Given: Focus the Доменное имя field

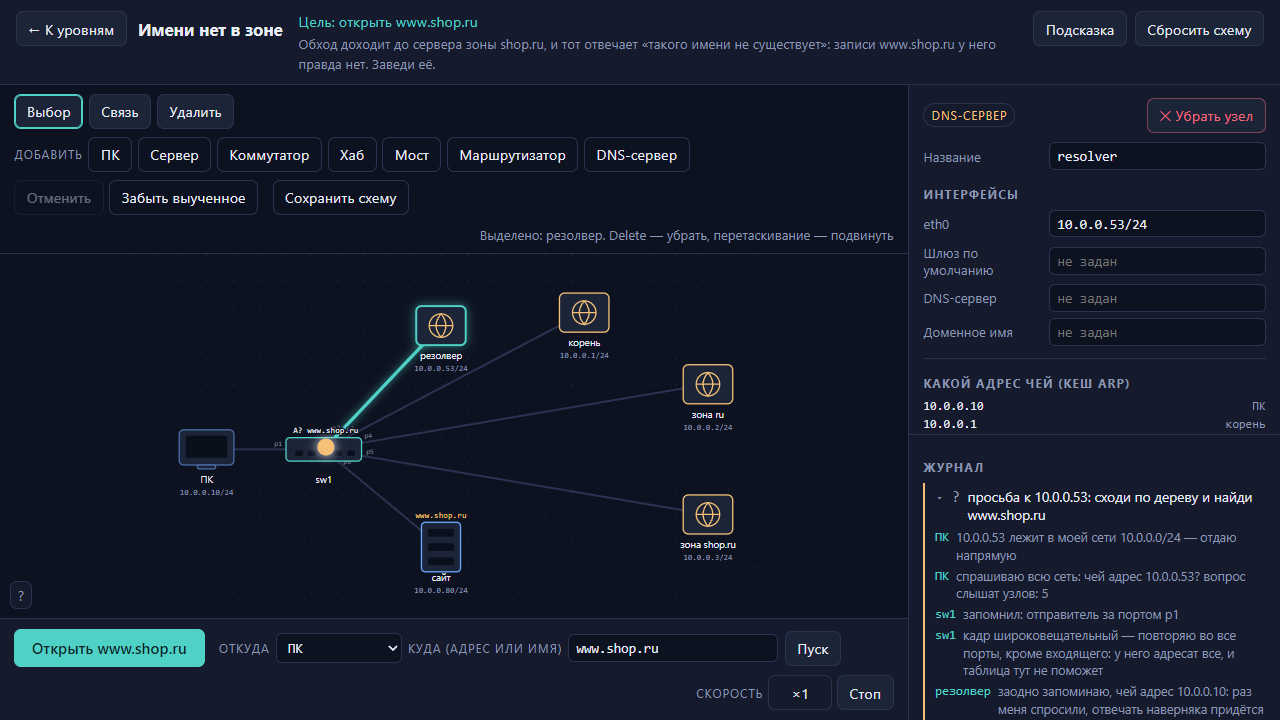Looking at the screenshot, I should 1157,333.
